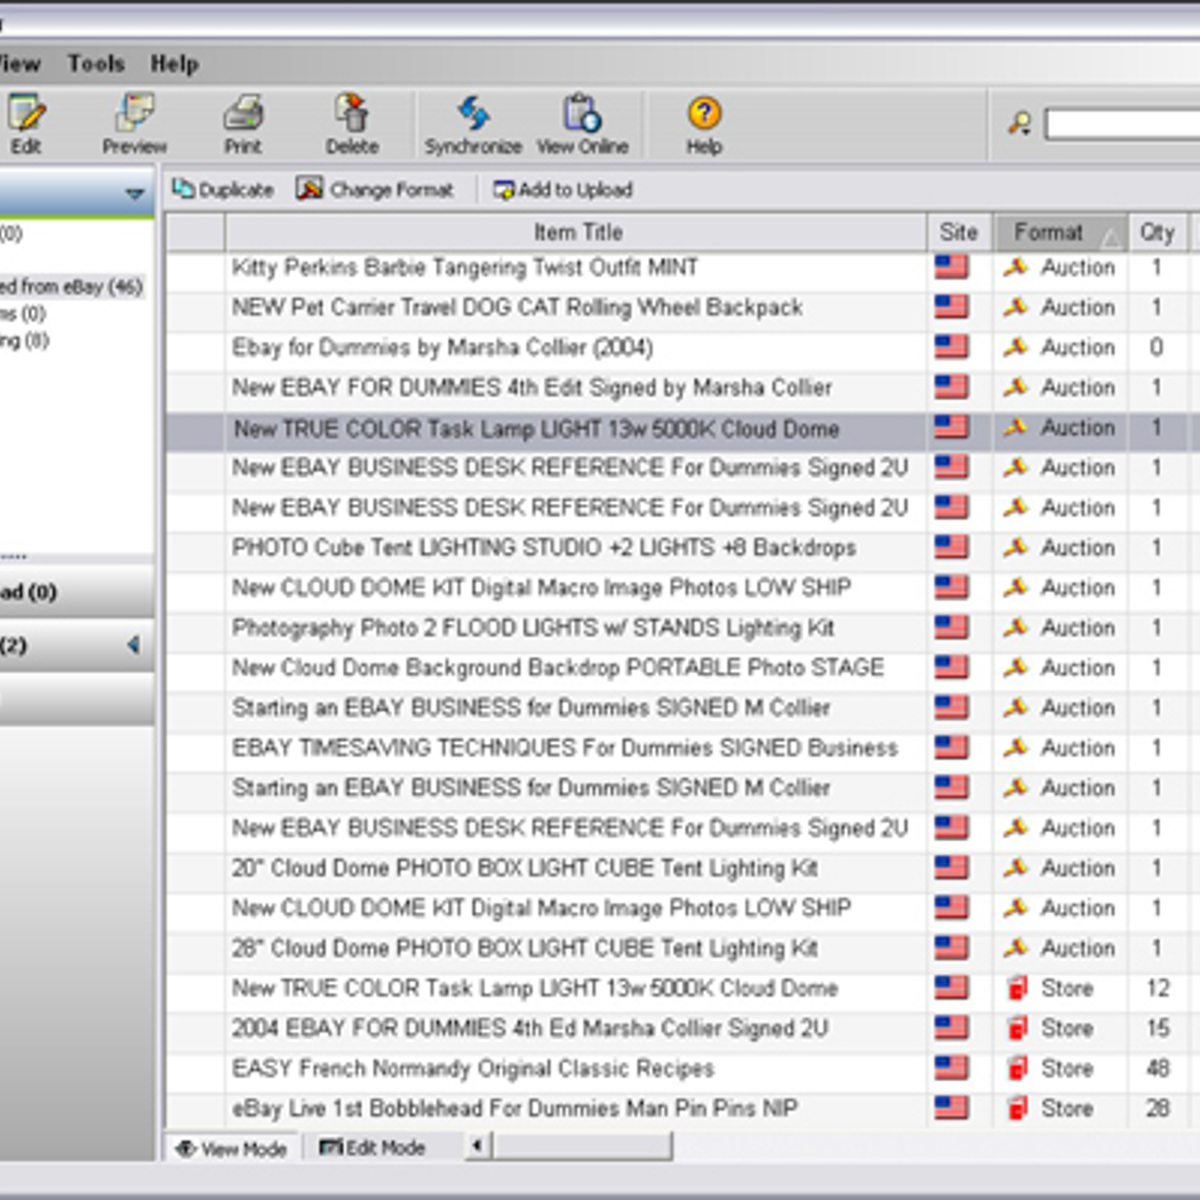
Task: Select 'eBay Live 1st Bobblehead For Dummies' row
Action: (576, 1108)
